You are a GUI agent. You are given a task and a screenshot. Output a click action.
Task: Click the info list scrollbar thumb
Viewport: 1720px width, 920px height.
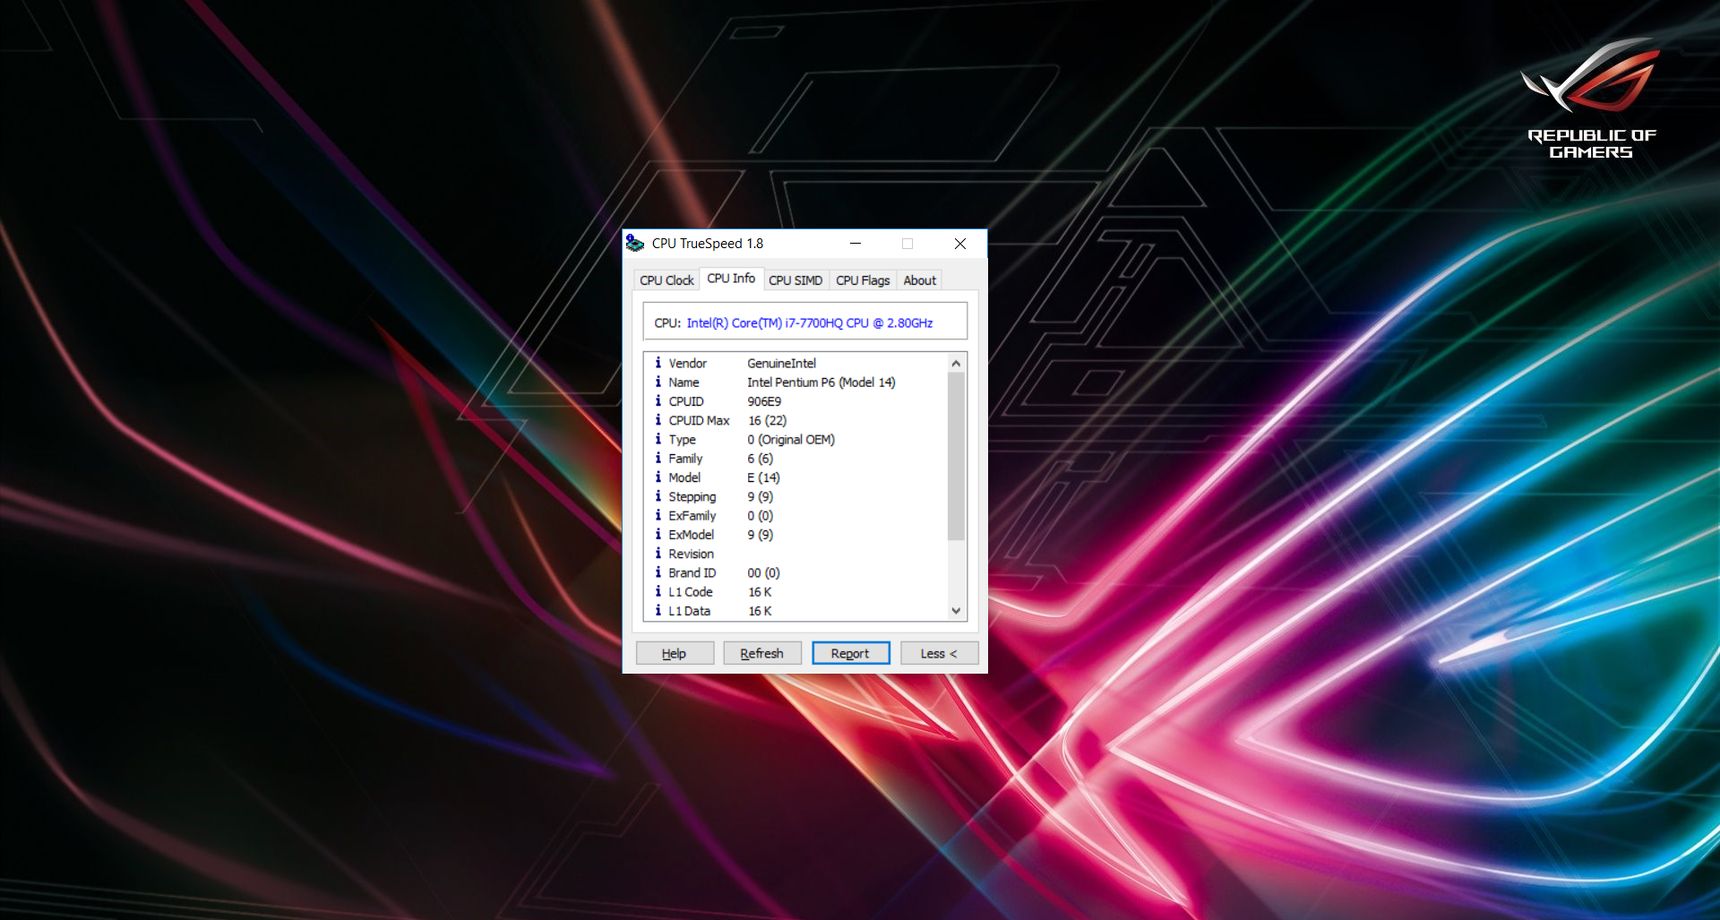coord(956,456)
